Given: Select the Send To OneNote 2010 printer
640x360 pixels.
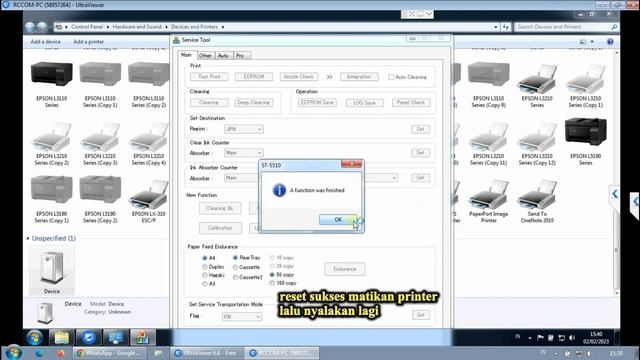Looking at the screenshot, I should coord(537,194).
